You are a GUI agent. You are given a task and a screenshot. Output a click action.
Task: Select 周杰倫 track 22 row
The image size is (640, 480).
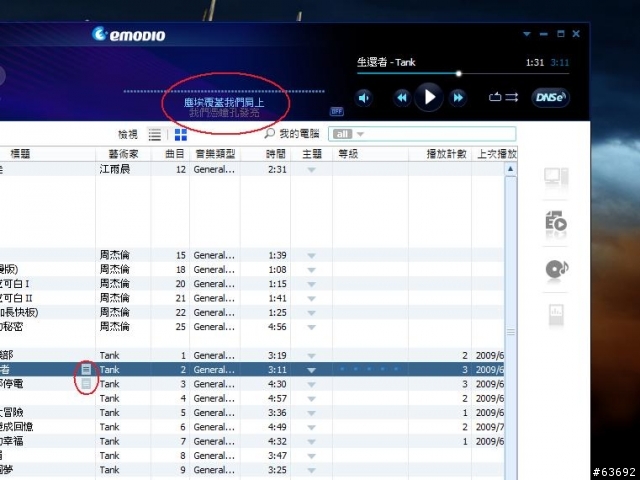click(252, 312)
